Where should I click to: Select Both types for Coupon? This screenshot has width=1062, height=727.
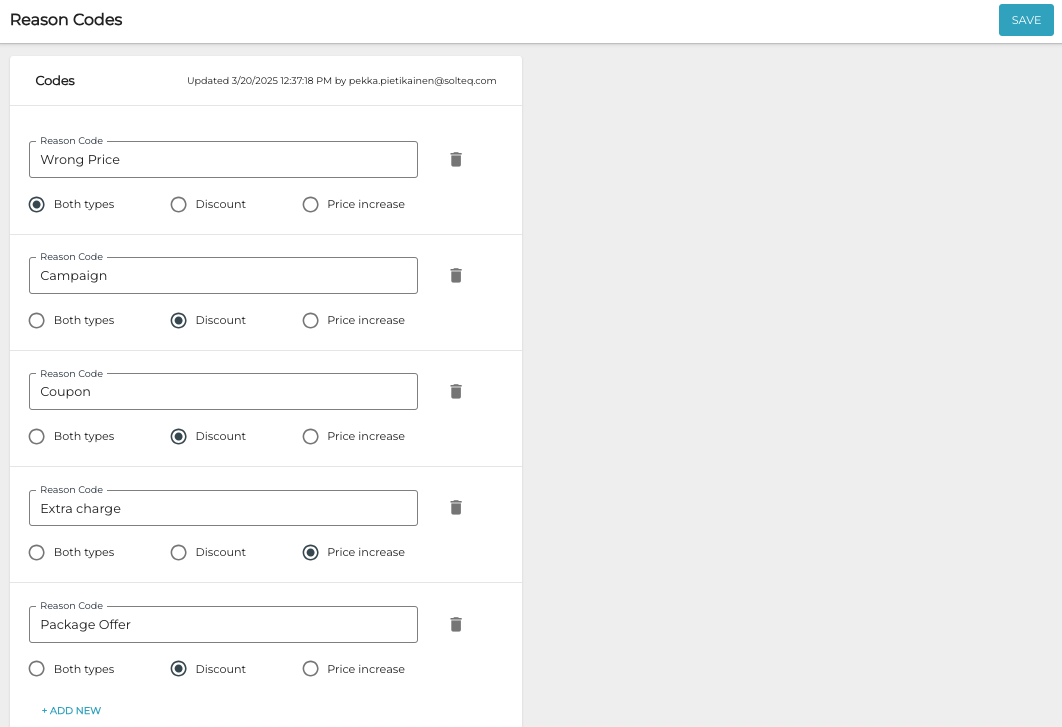click(37, 436)
